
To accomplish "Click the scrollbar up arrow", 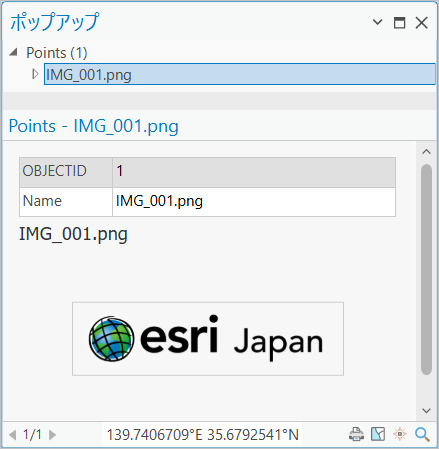I will tap(426, 152).
